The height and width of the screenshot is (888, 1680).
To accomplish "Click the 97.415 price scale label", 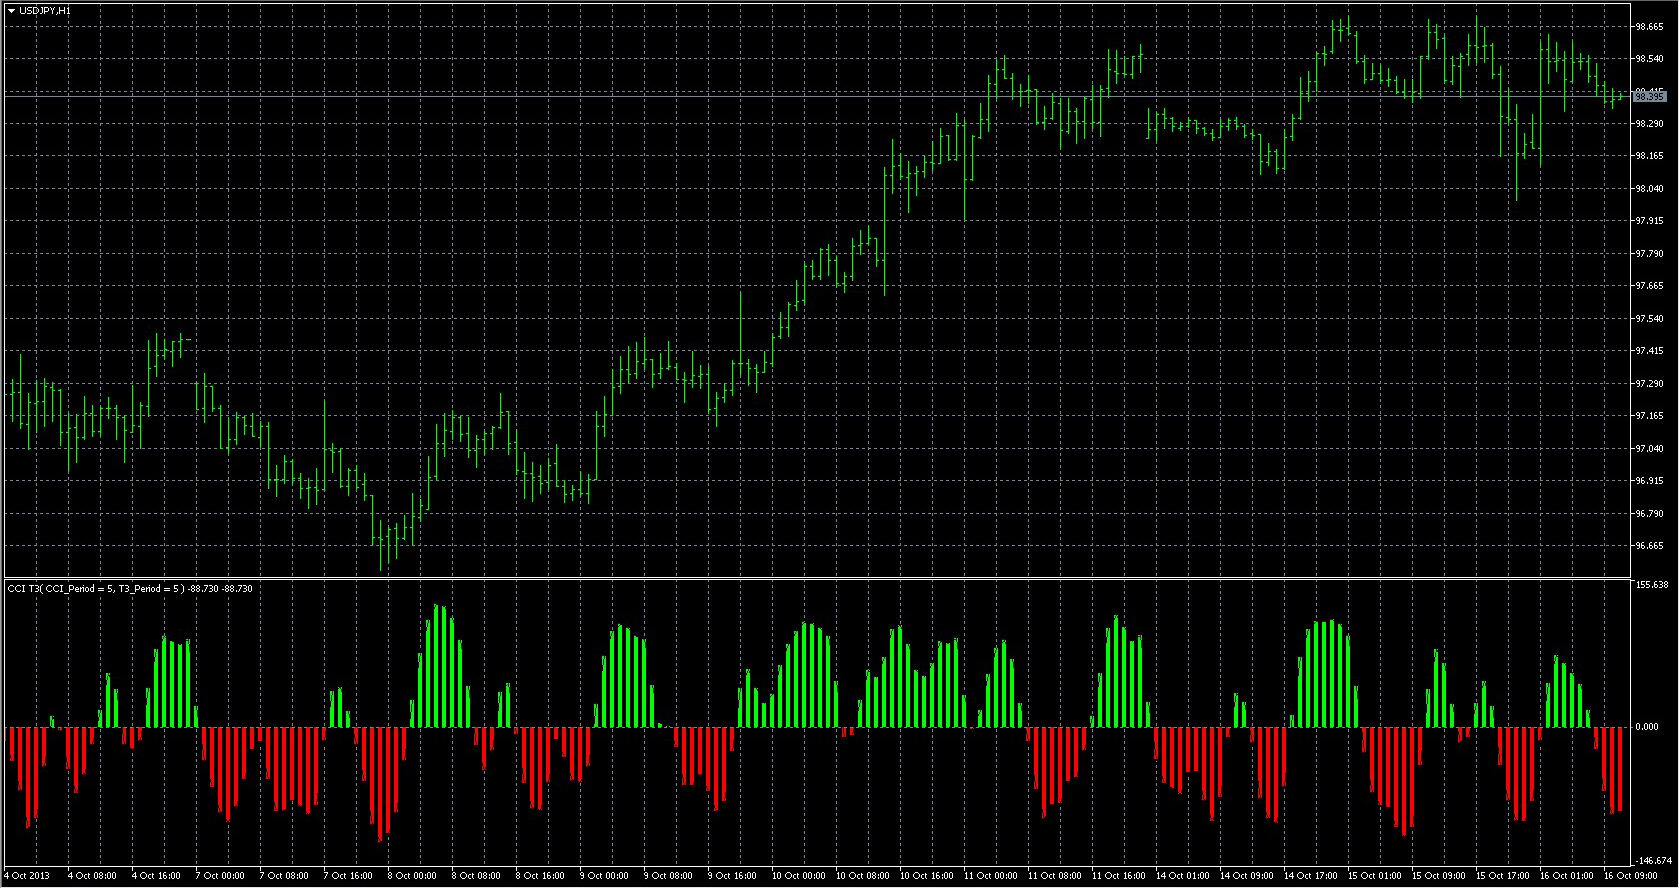I will (1648, 351).
